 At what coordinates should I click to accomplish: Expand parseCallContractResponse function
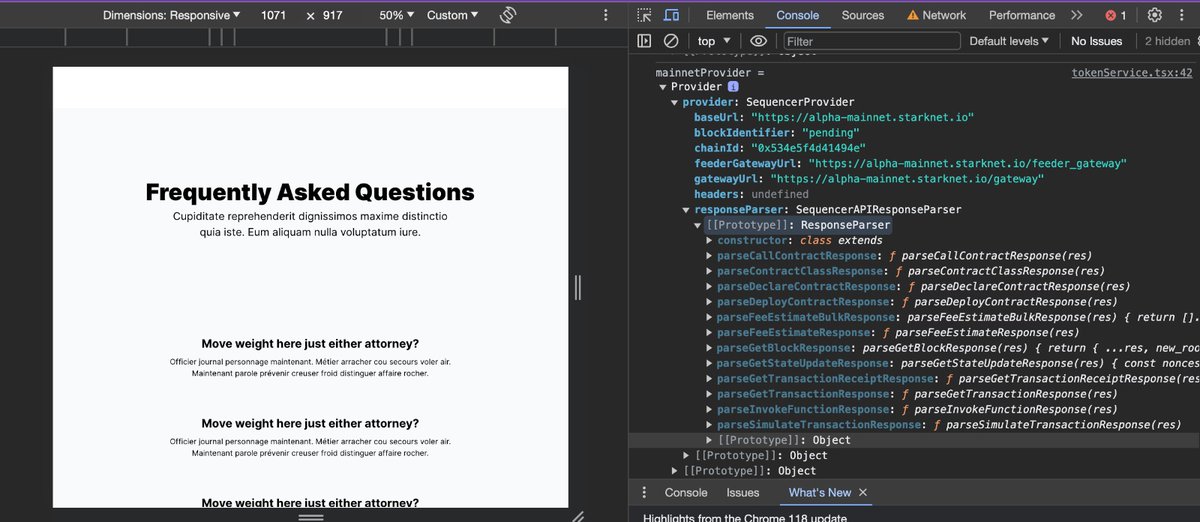click(710, 256)
